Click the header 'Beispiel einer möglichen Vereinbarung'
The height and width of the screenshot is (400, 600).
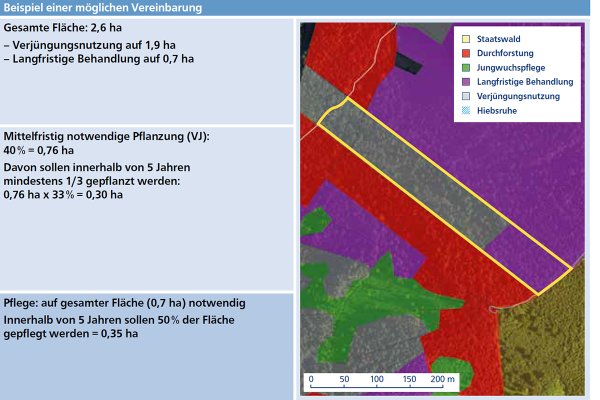tap(103, 8)
